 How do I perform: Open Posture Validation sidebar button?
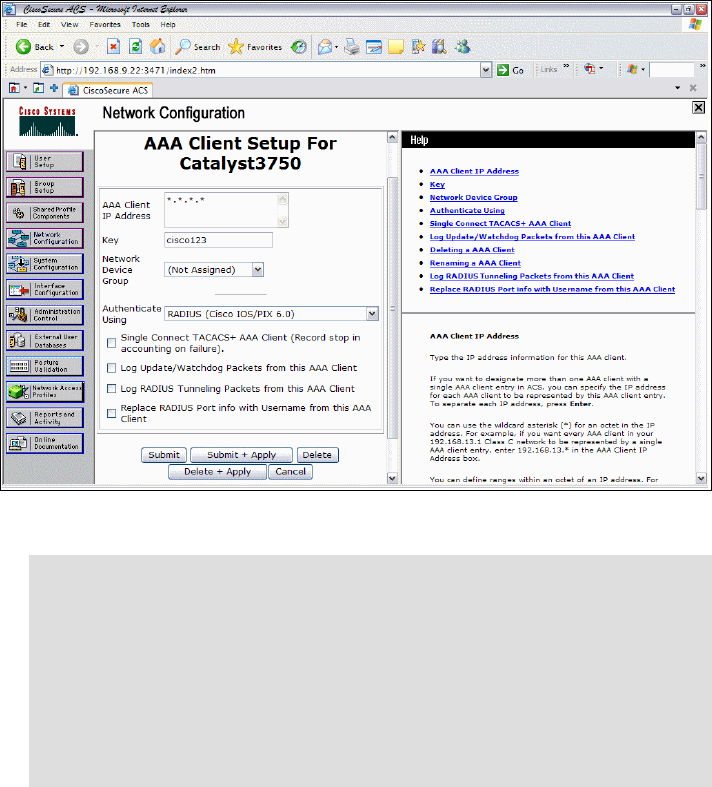pos(45,366)
